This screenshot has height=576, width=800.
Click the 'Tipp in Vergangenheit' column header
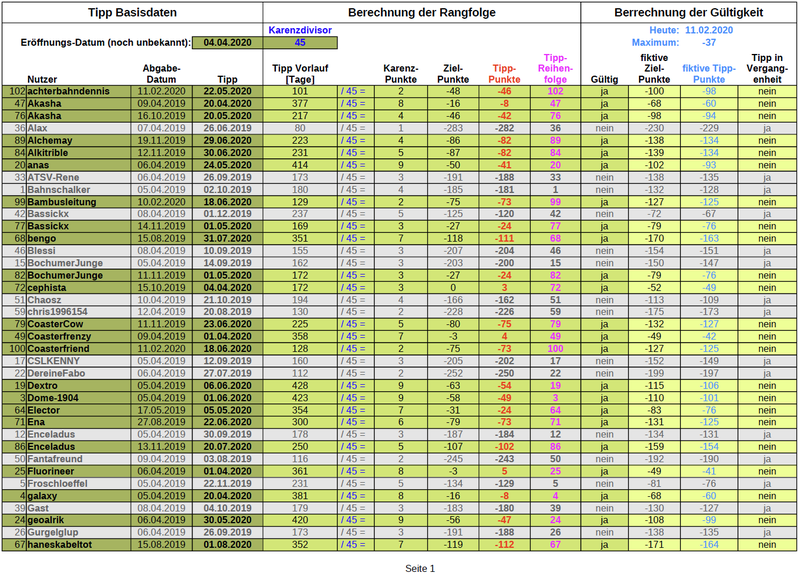(767, 68)
